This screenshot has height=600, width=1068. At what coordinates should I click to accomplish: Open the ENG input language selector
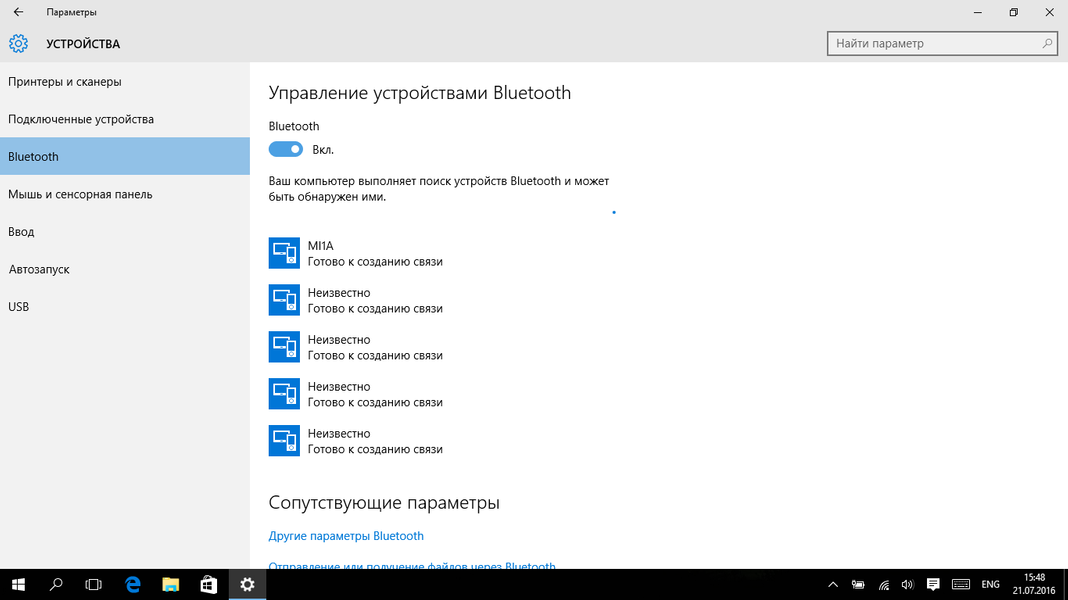coord(990,584)
